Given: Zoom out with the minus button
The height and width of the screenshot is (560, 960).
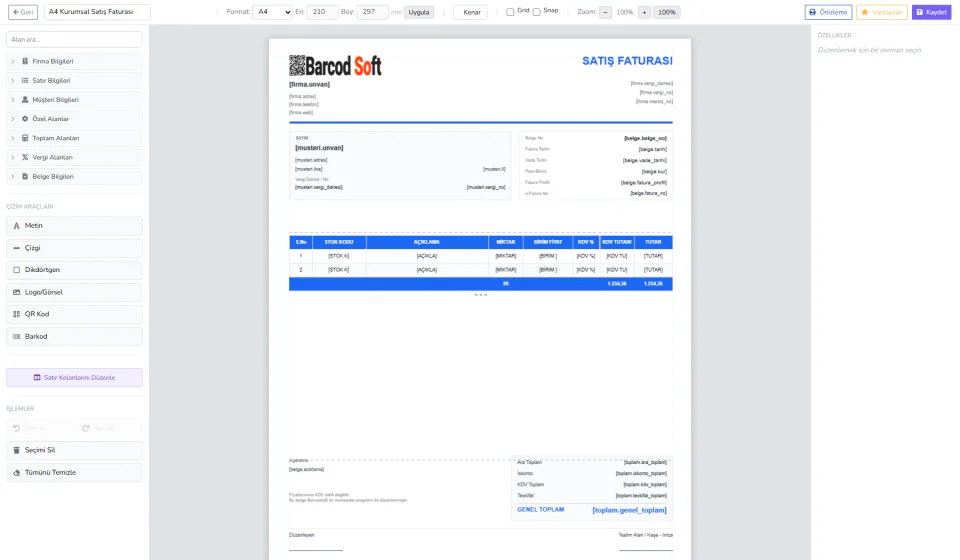Looking at the screenshot, I should tap(606, 12).
